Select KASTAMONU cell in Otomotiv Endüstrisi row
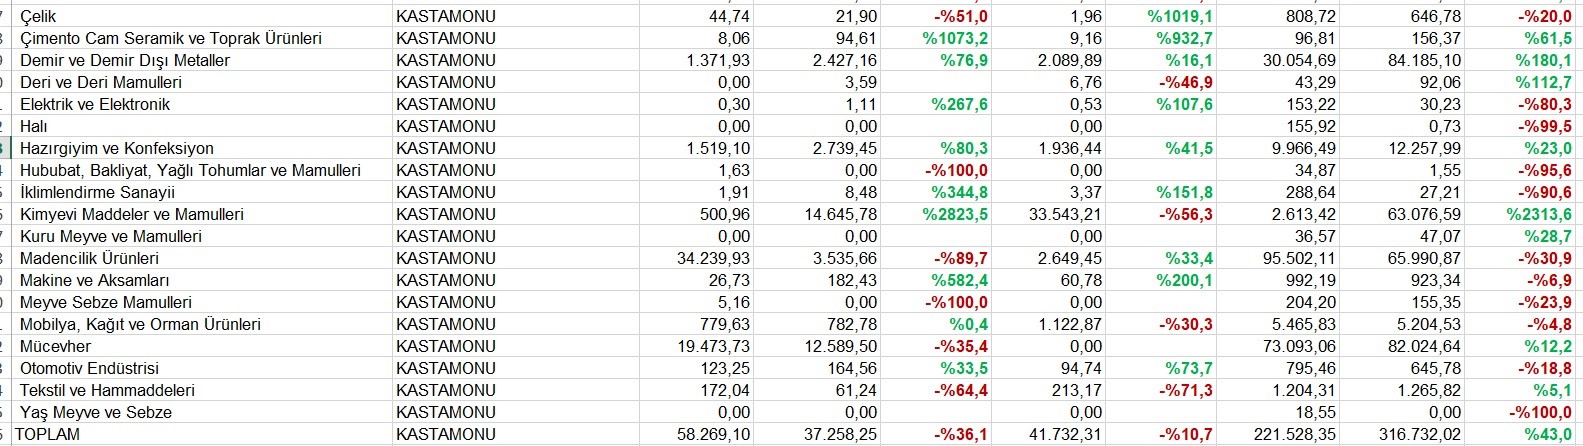 coord(446,368)
